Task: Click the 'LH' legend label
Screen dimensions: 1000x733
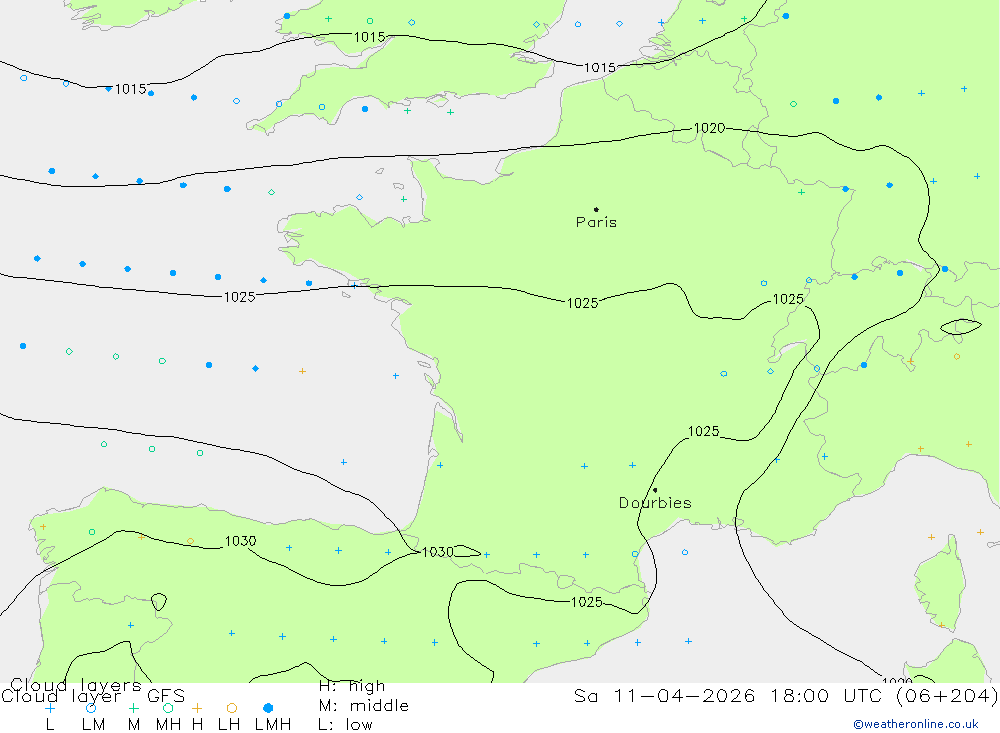Action: tap(229, 725)
